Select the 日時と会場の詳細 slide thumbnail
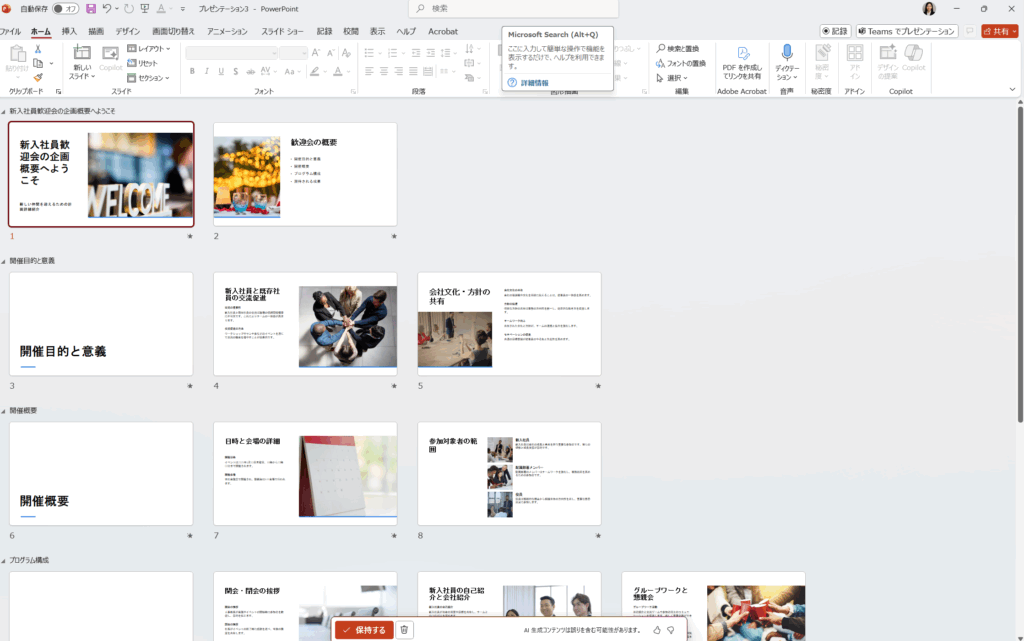 [305, 474]
